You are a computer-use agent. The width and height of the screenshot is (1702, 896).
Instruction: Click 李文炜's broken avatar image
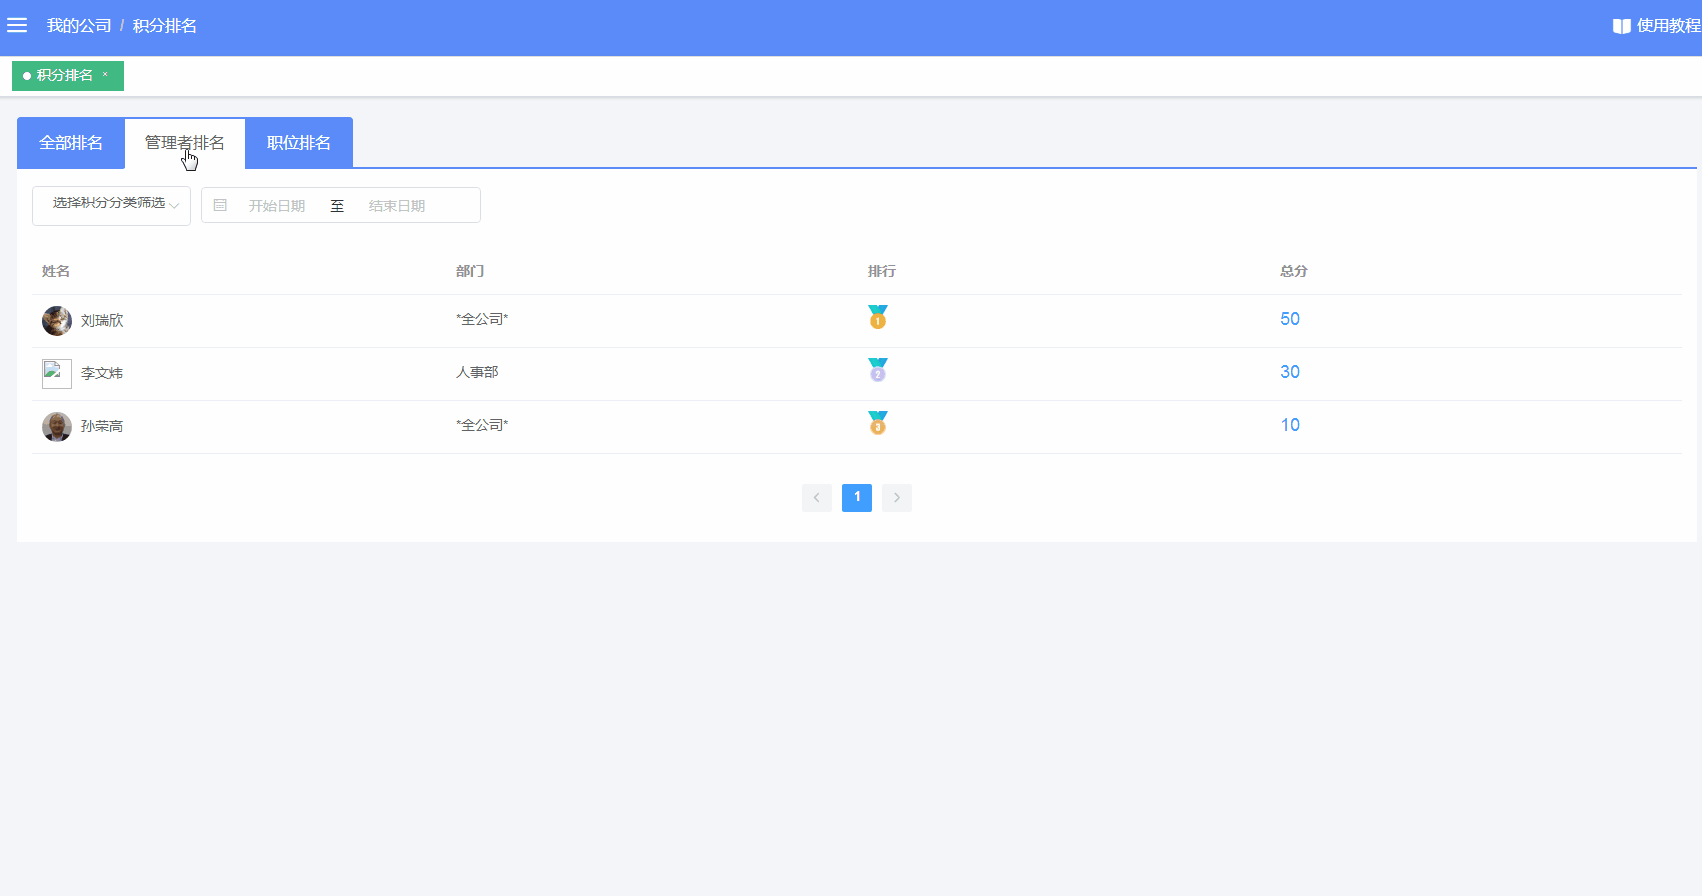[57, 374]
